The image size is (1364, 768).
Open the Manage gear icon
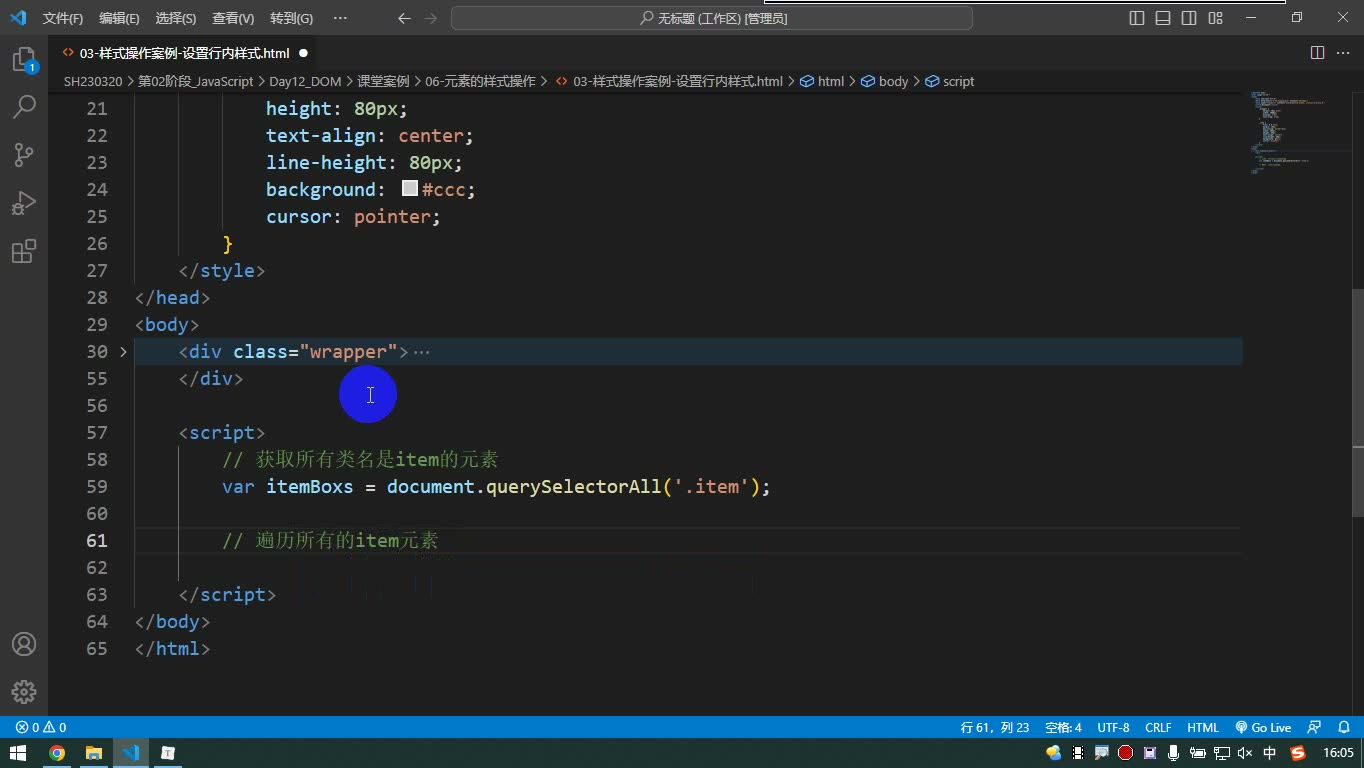[24, 692]
